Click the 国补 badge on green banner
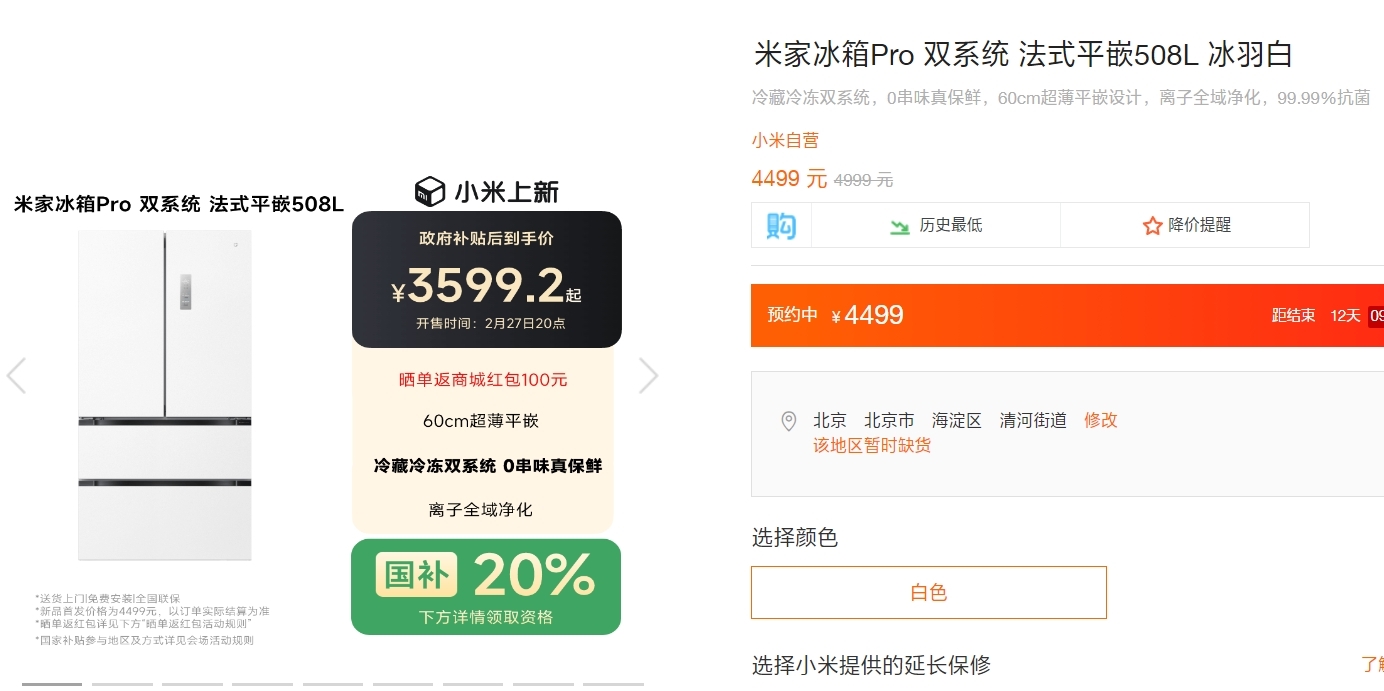The image size is (1384, 691). [416, 574]
